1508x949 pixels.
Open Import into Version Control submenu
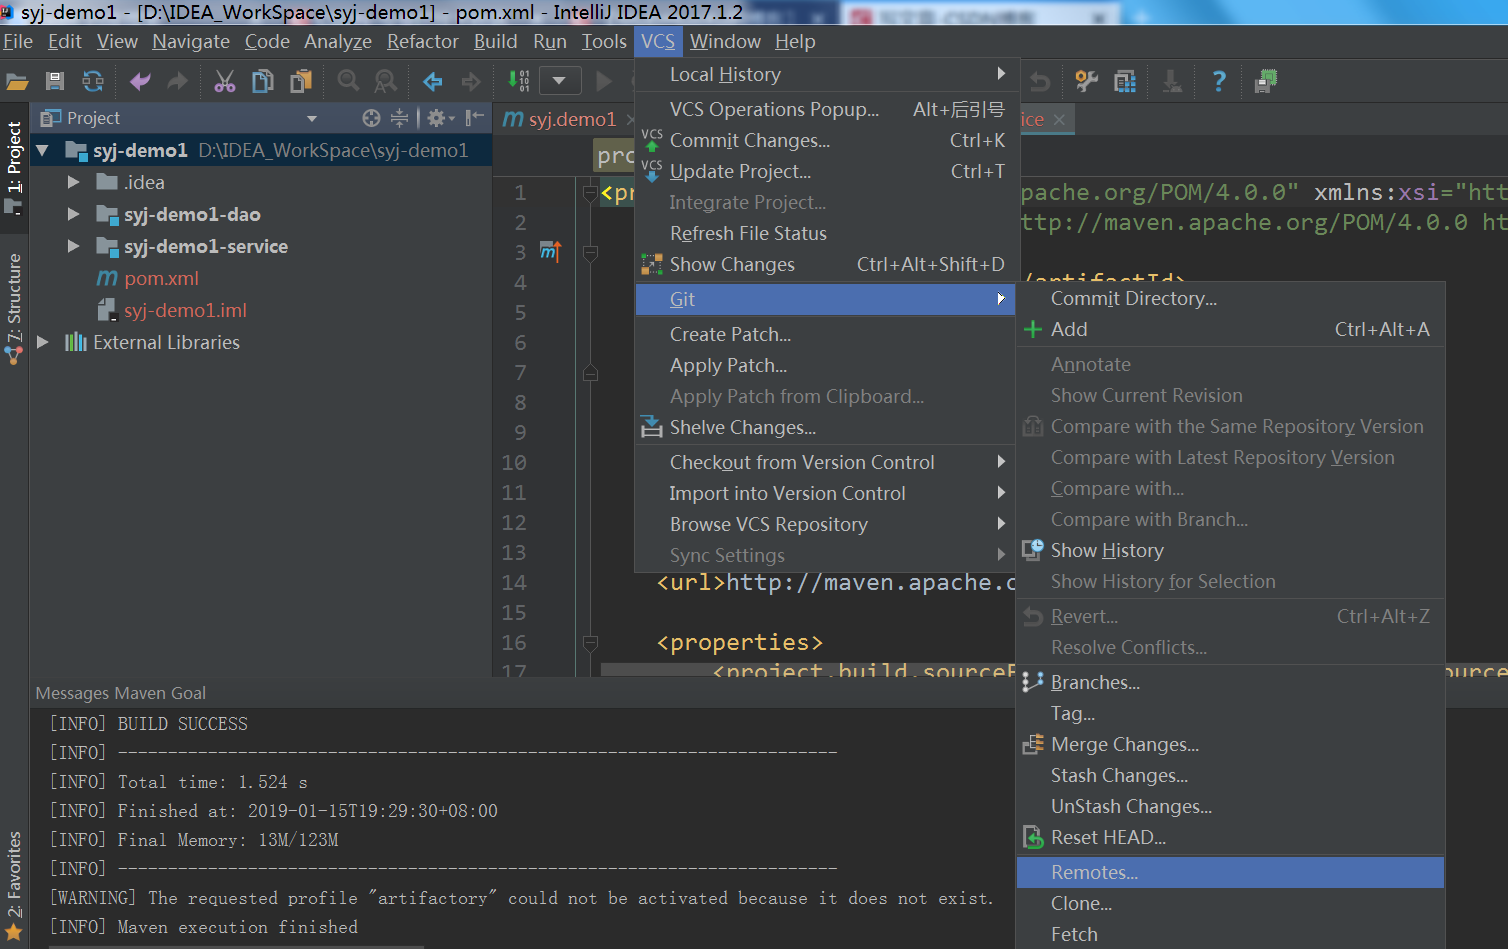[826, 493]
